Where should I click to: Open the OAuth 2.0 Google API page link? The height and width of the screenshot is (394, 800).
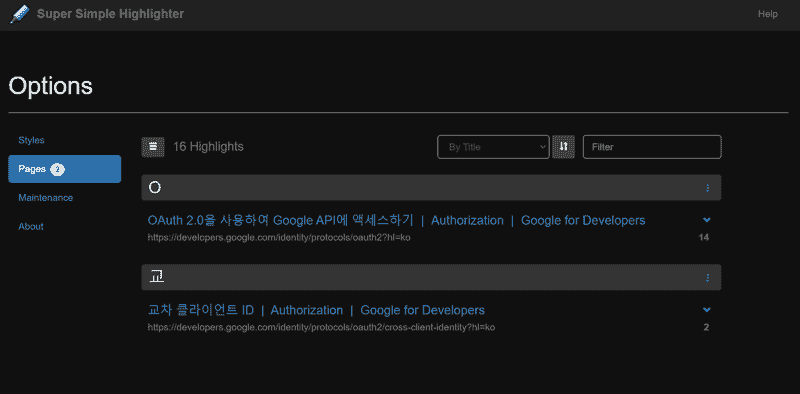click(x=396, y=220)
